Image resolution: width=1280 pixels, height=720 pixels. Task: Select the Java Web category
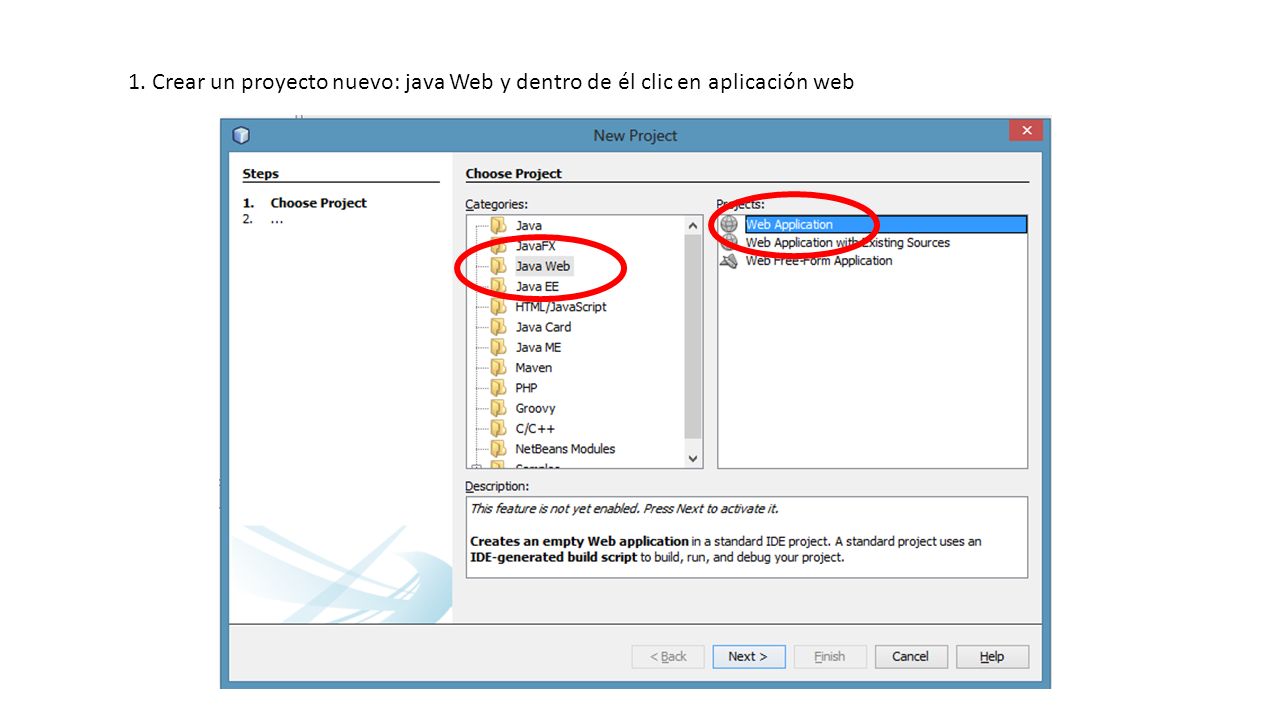pyautogui.click(x=543, y=266)
